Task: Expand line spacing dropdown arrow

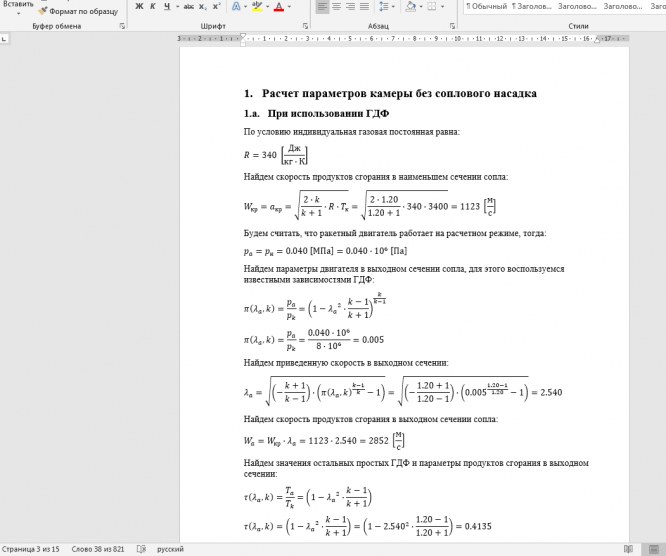Action: [393, 7]
